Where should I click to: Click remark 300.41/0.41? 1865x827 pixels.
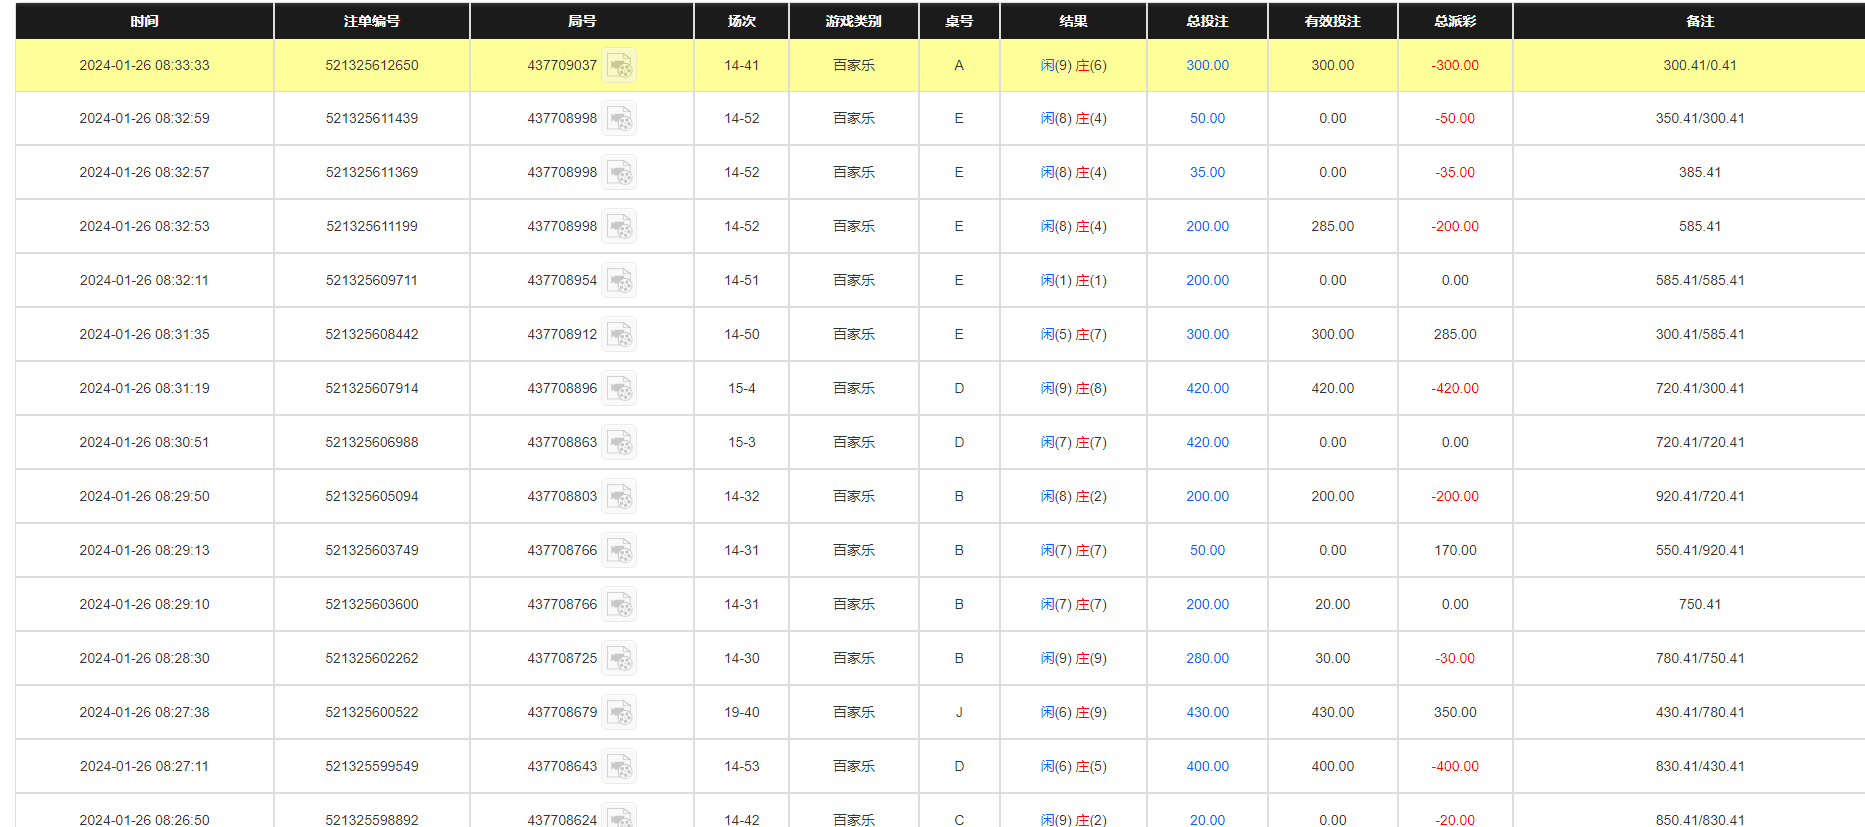click(x=1700, y=65)
